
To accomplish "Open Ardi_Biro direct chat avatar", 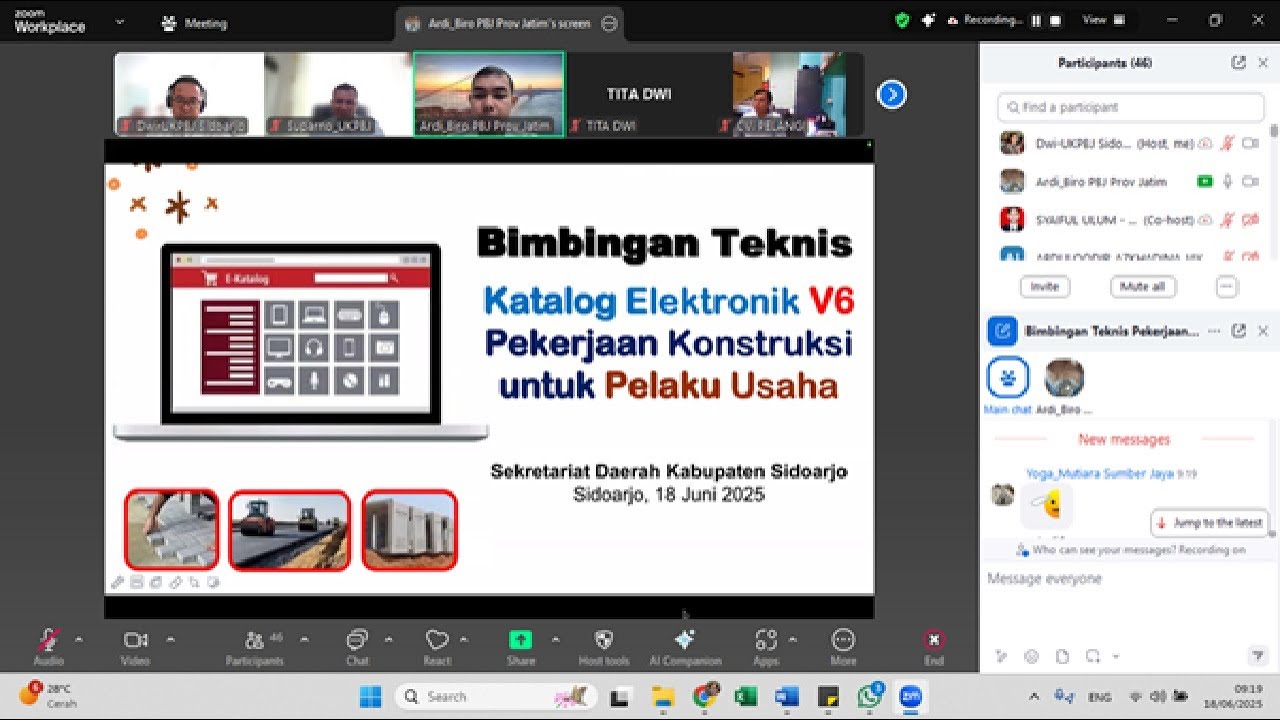I will tap(1064, 379).
